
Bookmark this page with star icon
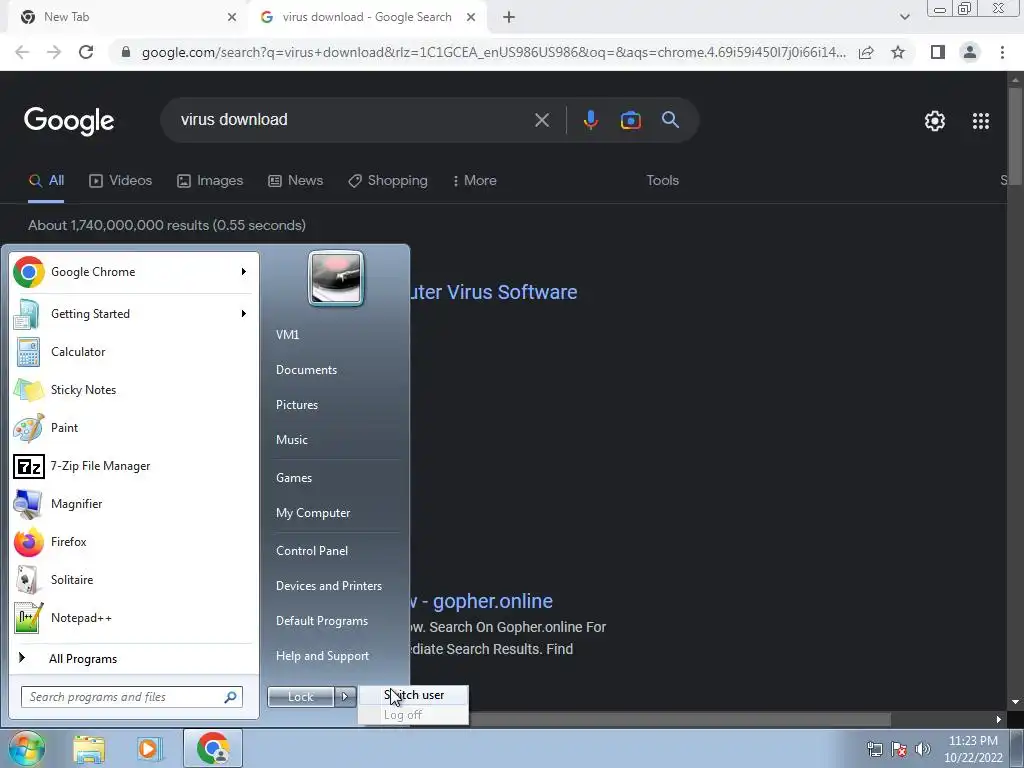[899, 52]
